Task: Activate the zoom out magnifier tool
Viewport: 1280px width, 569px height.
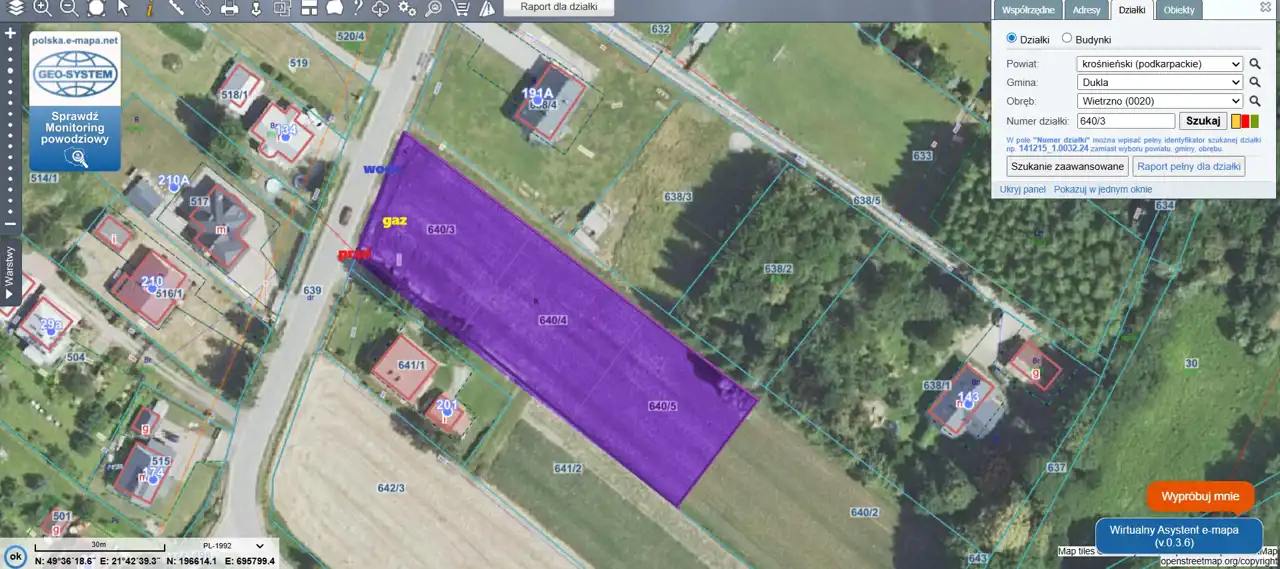Action: (x=68, y=9)
